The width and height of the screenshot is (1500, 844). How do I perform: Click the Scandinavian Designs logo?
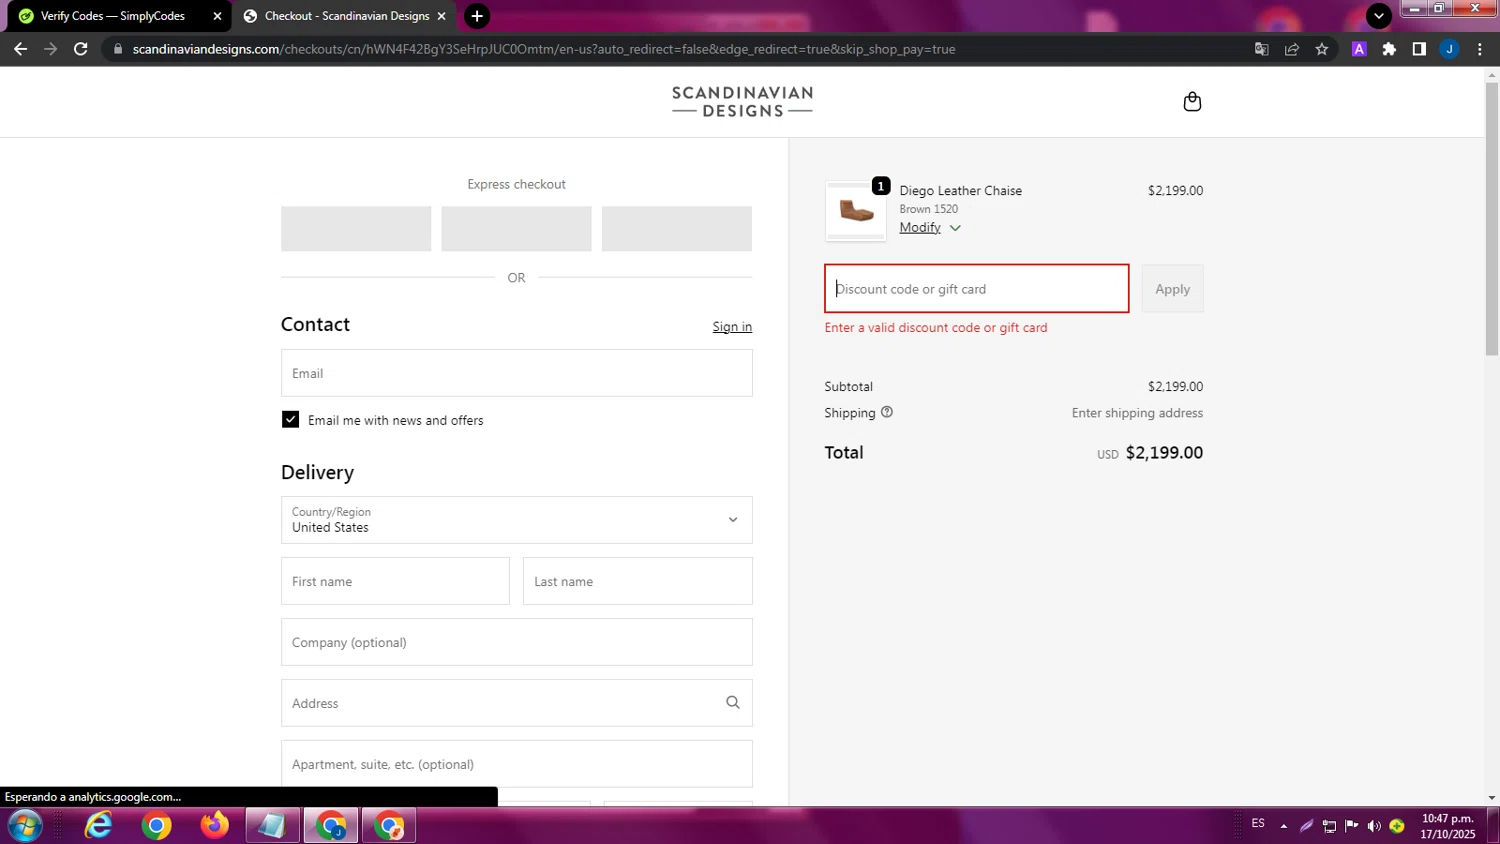pos(742,102)
